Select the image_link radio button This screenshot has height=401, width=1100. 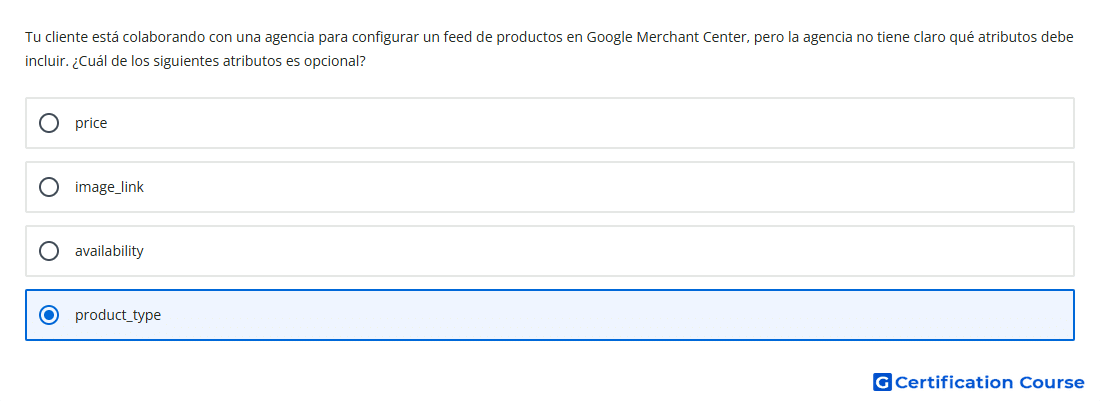[48, 187]
